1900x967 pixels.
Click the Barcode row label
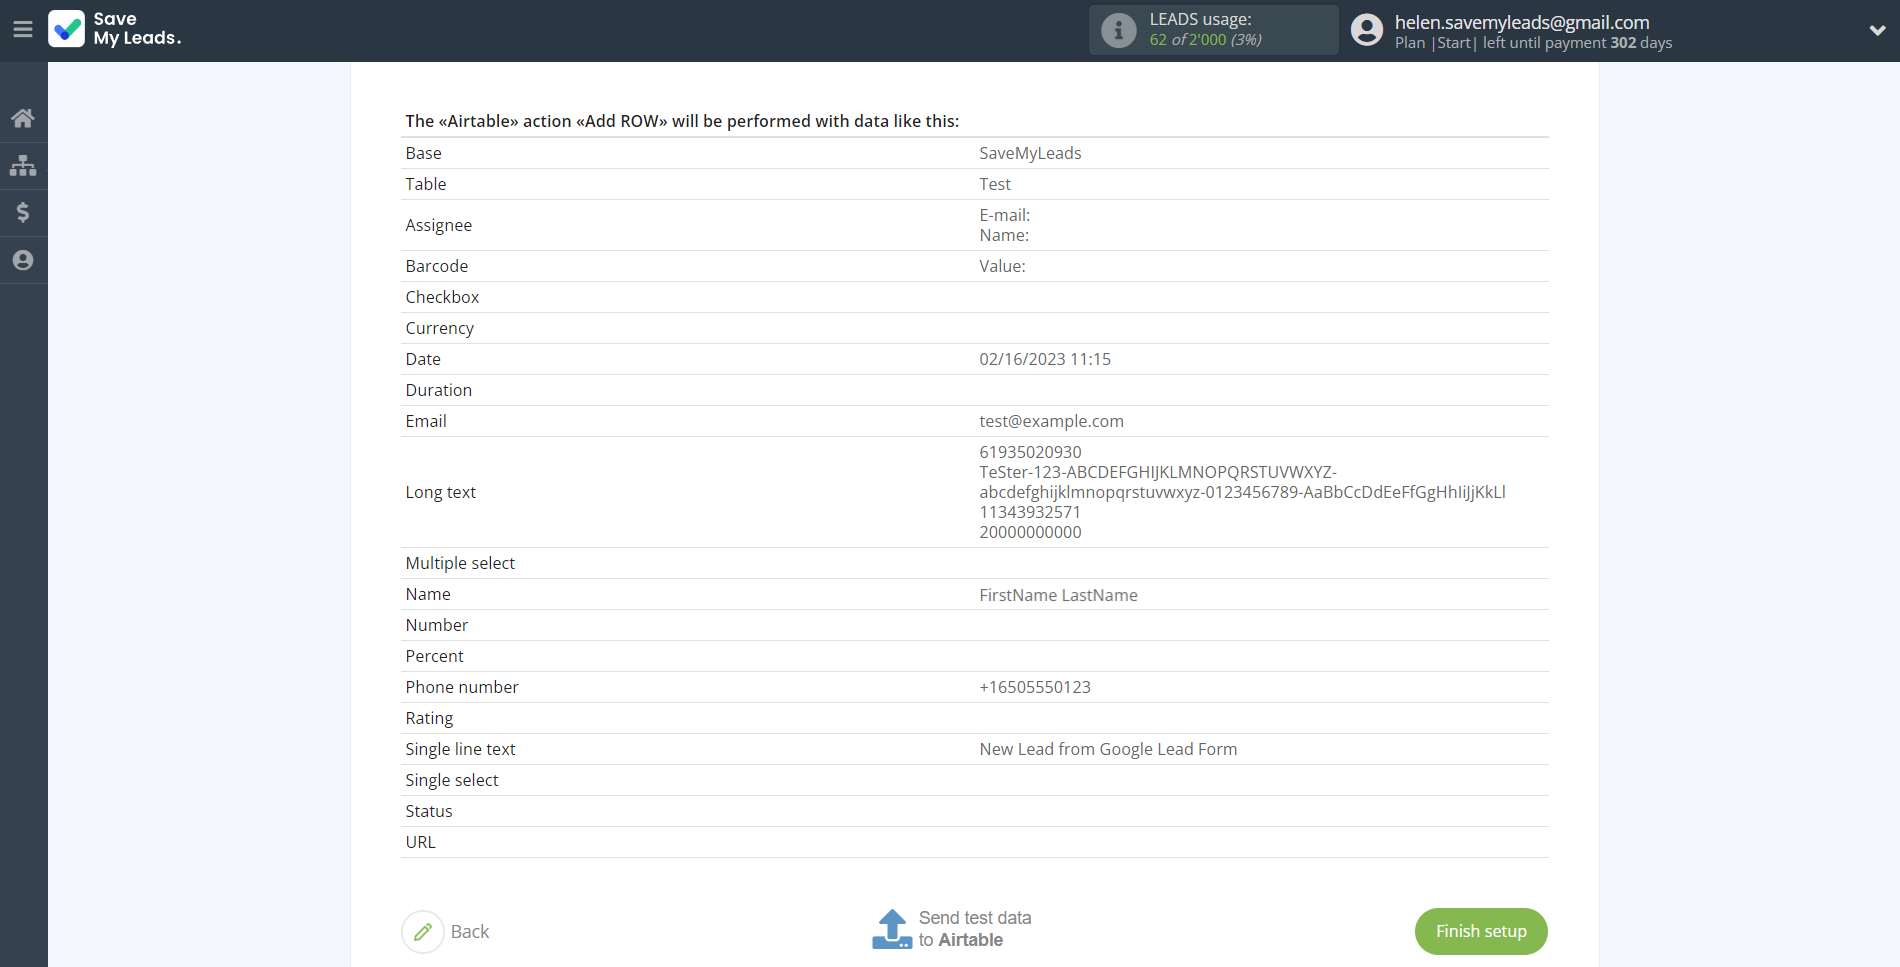tap(437, 266)
